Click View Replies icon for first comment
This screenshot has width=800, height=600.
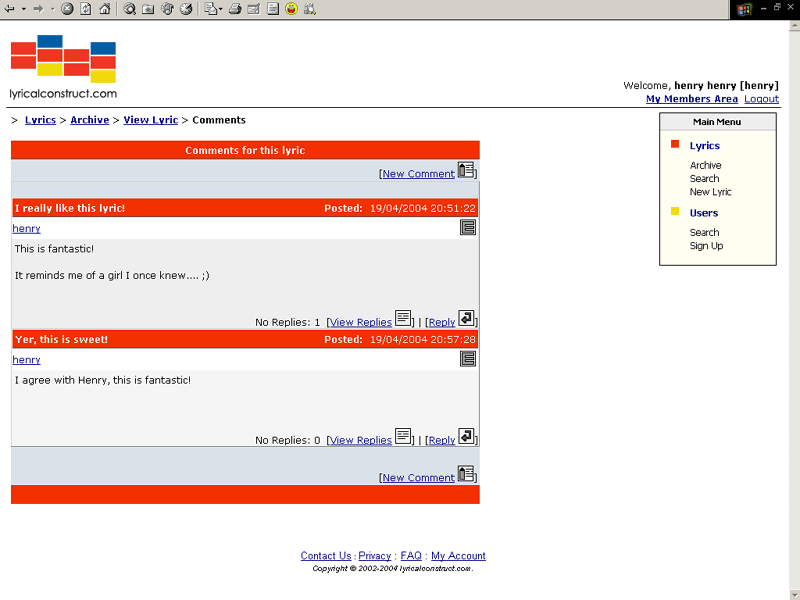pyautogui.click(x=403, y=318)
